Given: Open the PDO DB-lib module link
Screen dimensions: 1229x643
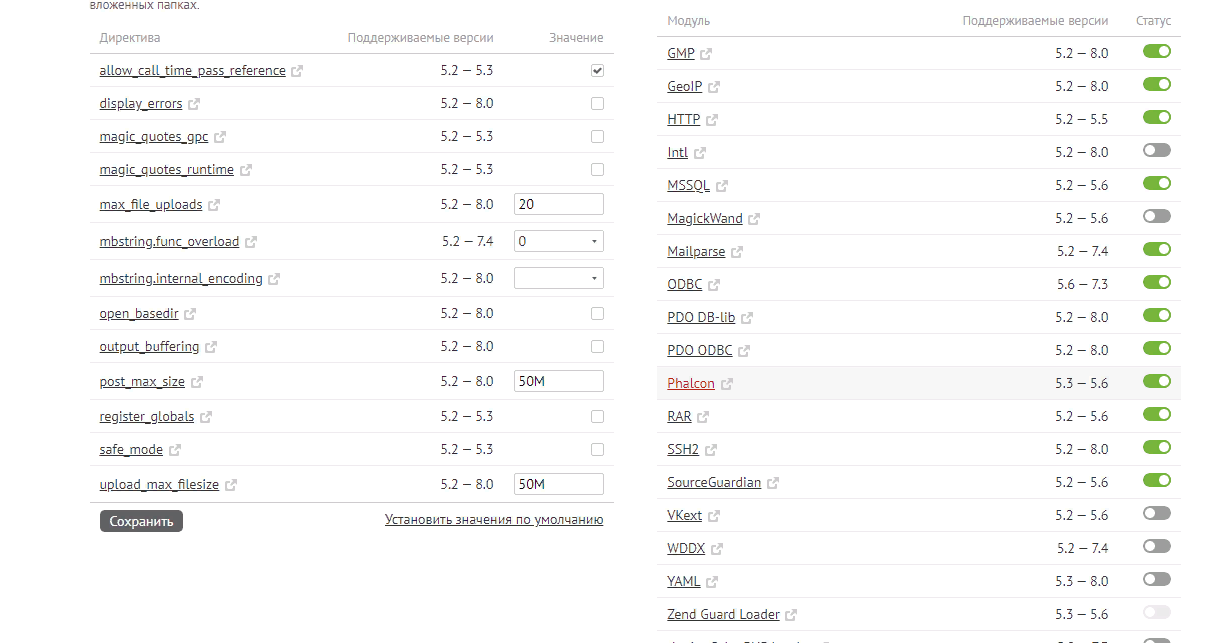Looking at the screenshot, I should pos(701,317).
